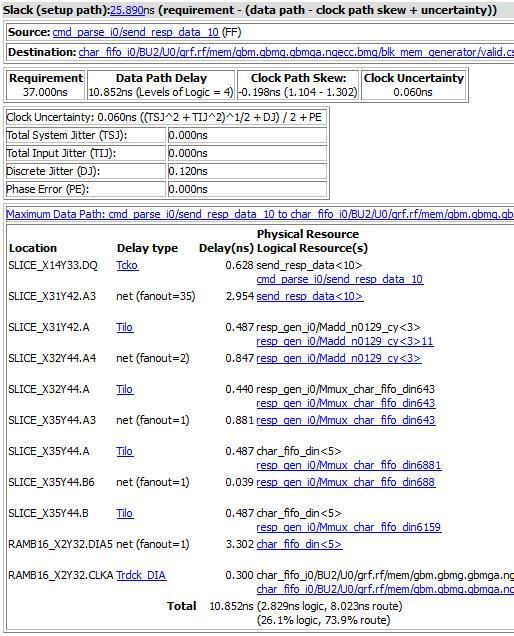
Task: Select the Clock Path Skew -0.198ns cell
Action: (298, 85)
